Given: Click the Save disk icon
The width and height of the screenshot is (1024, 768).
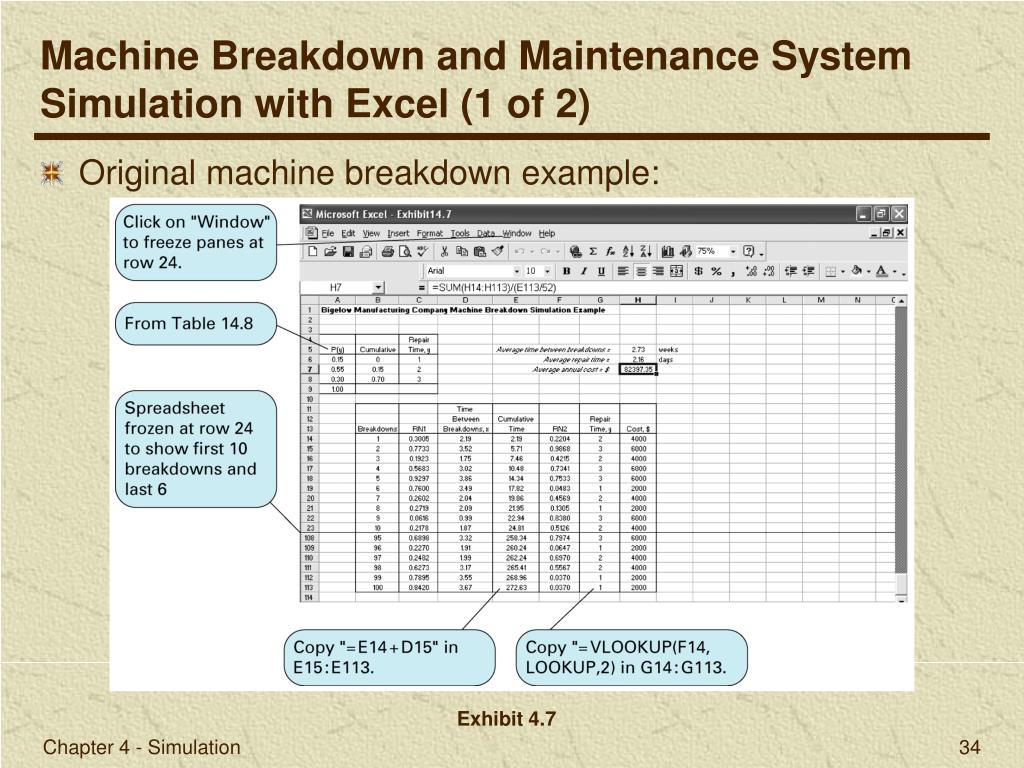Looking at the screenshot, I should [x=348, y=251].
